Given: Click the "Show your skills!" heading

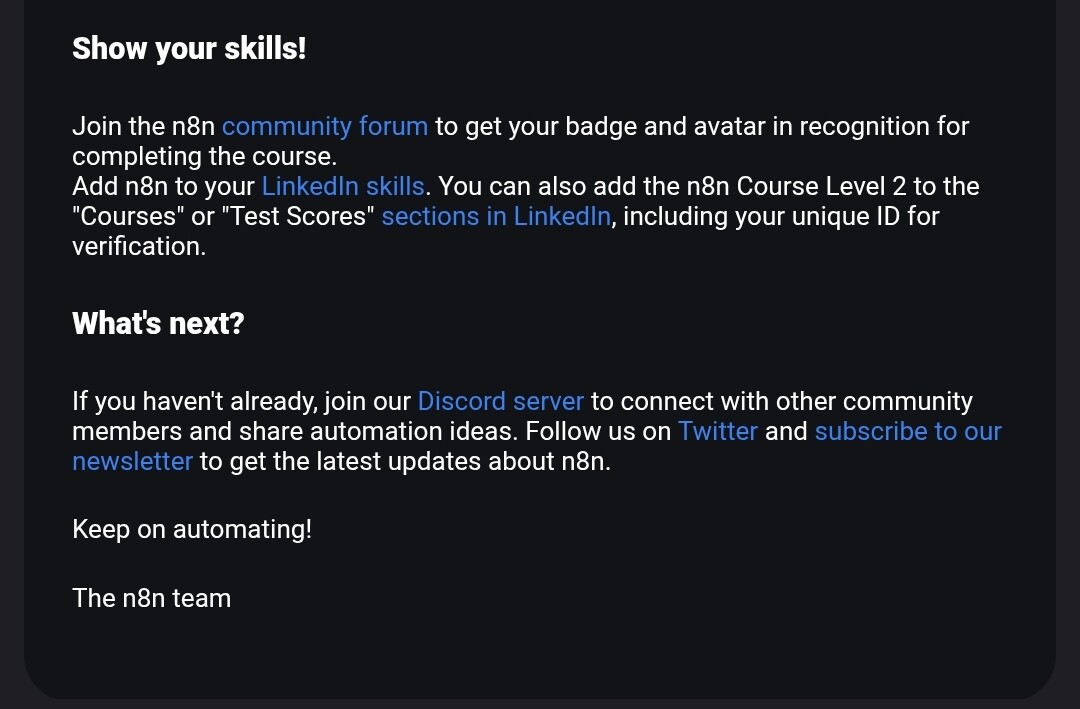Looking at the screenshot, I should 189,48.
